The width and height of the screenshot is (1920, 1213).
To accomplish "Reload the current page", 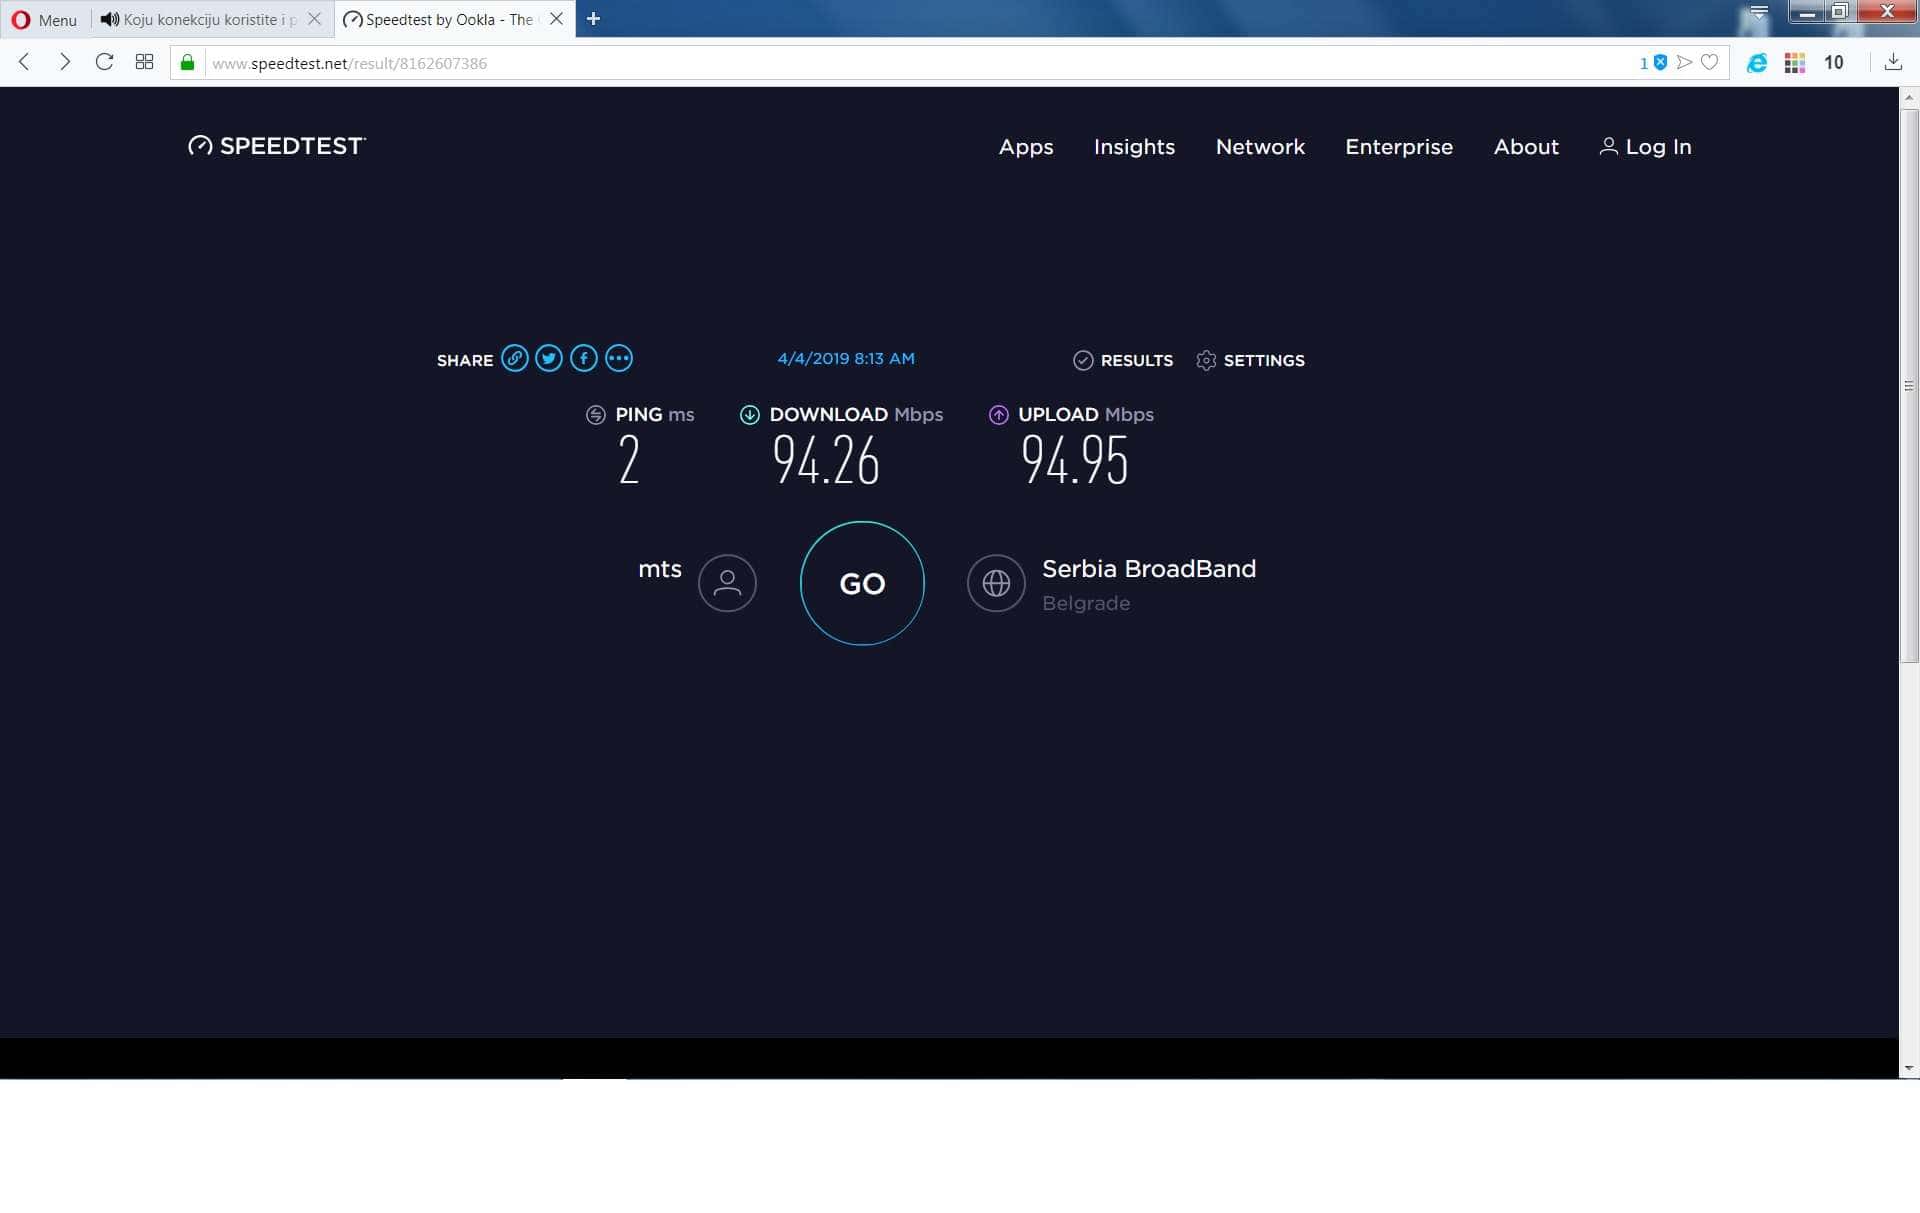I will 104,62.
